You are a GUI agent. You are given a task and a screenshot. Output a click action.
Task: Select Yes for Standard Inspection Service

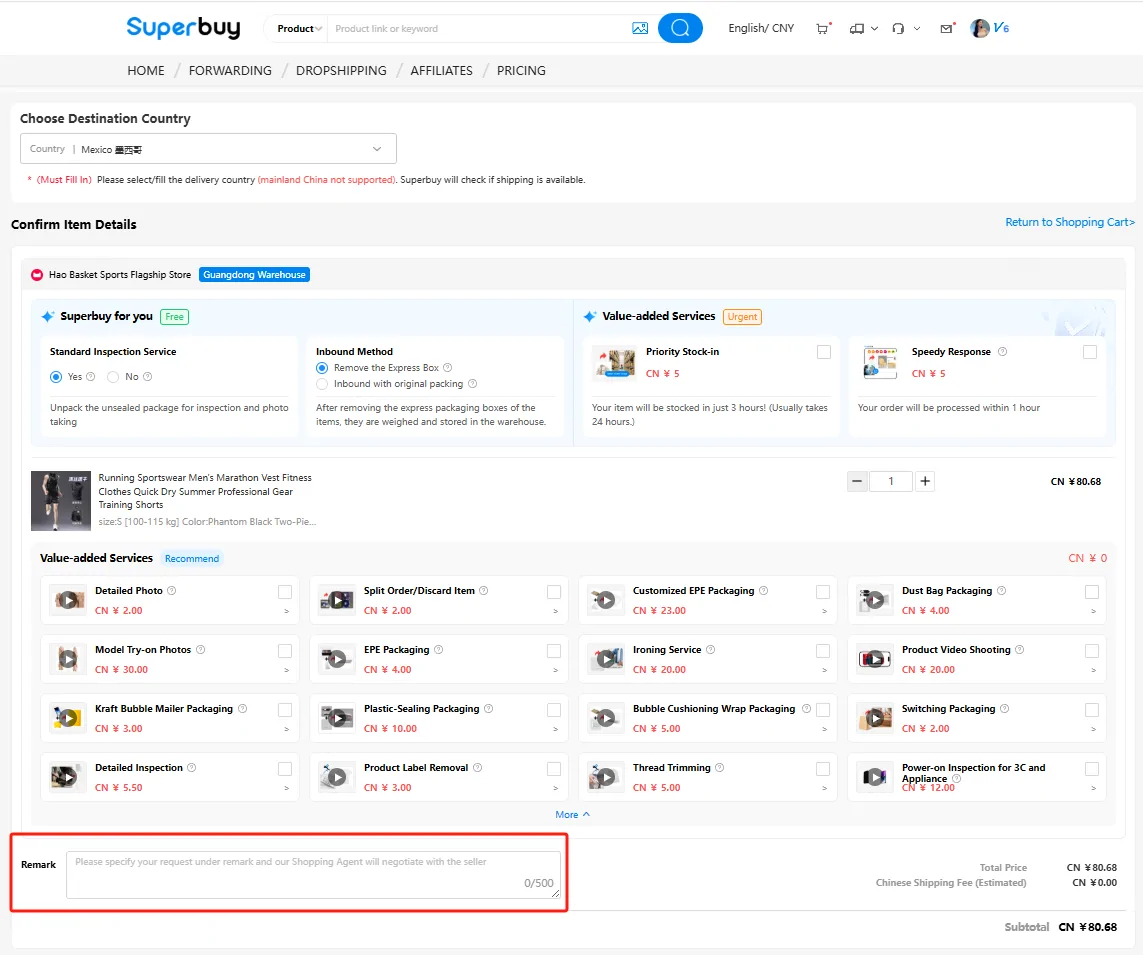coord(56,377)
